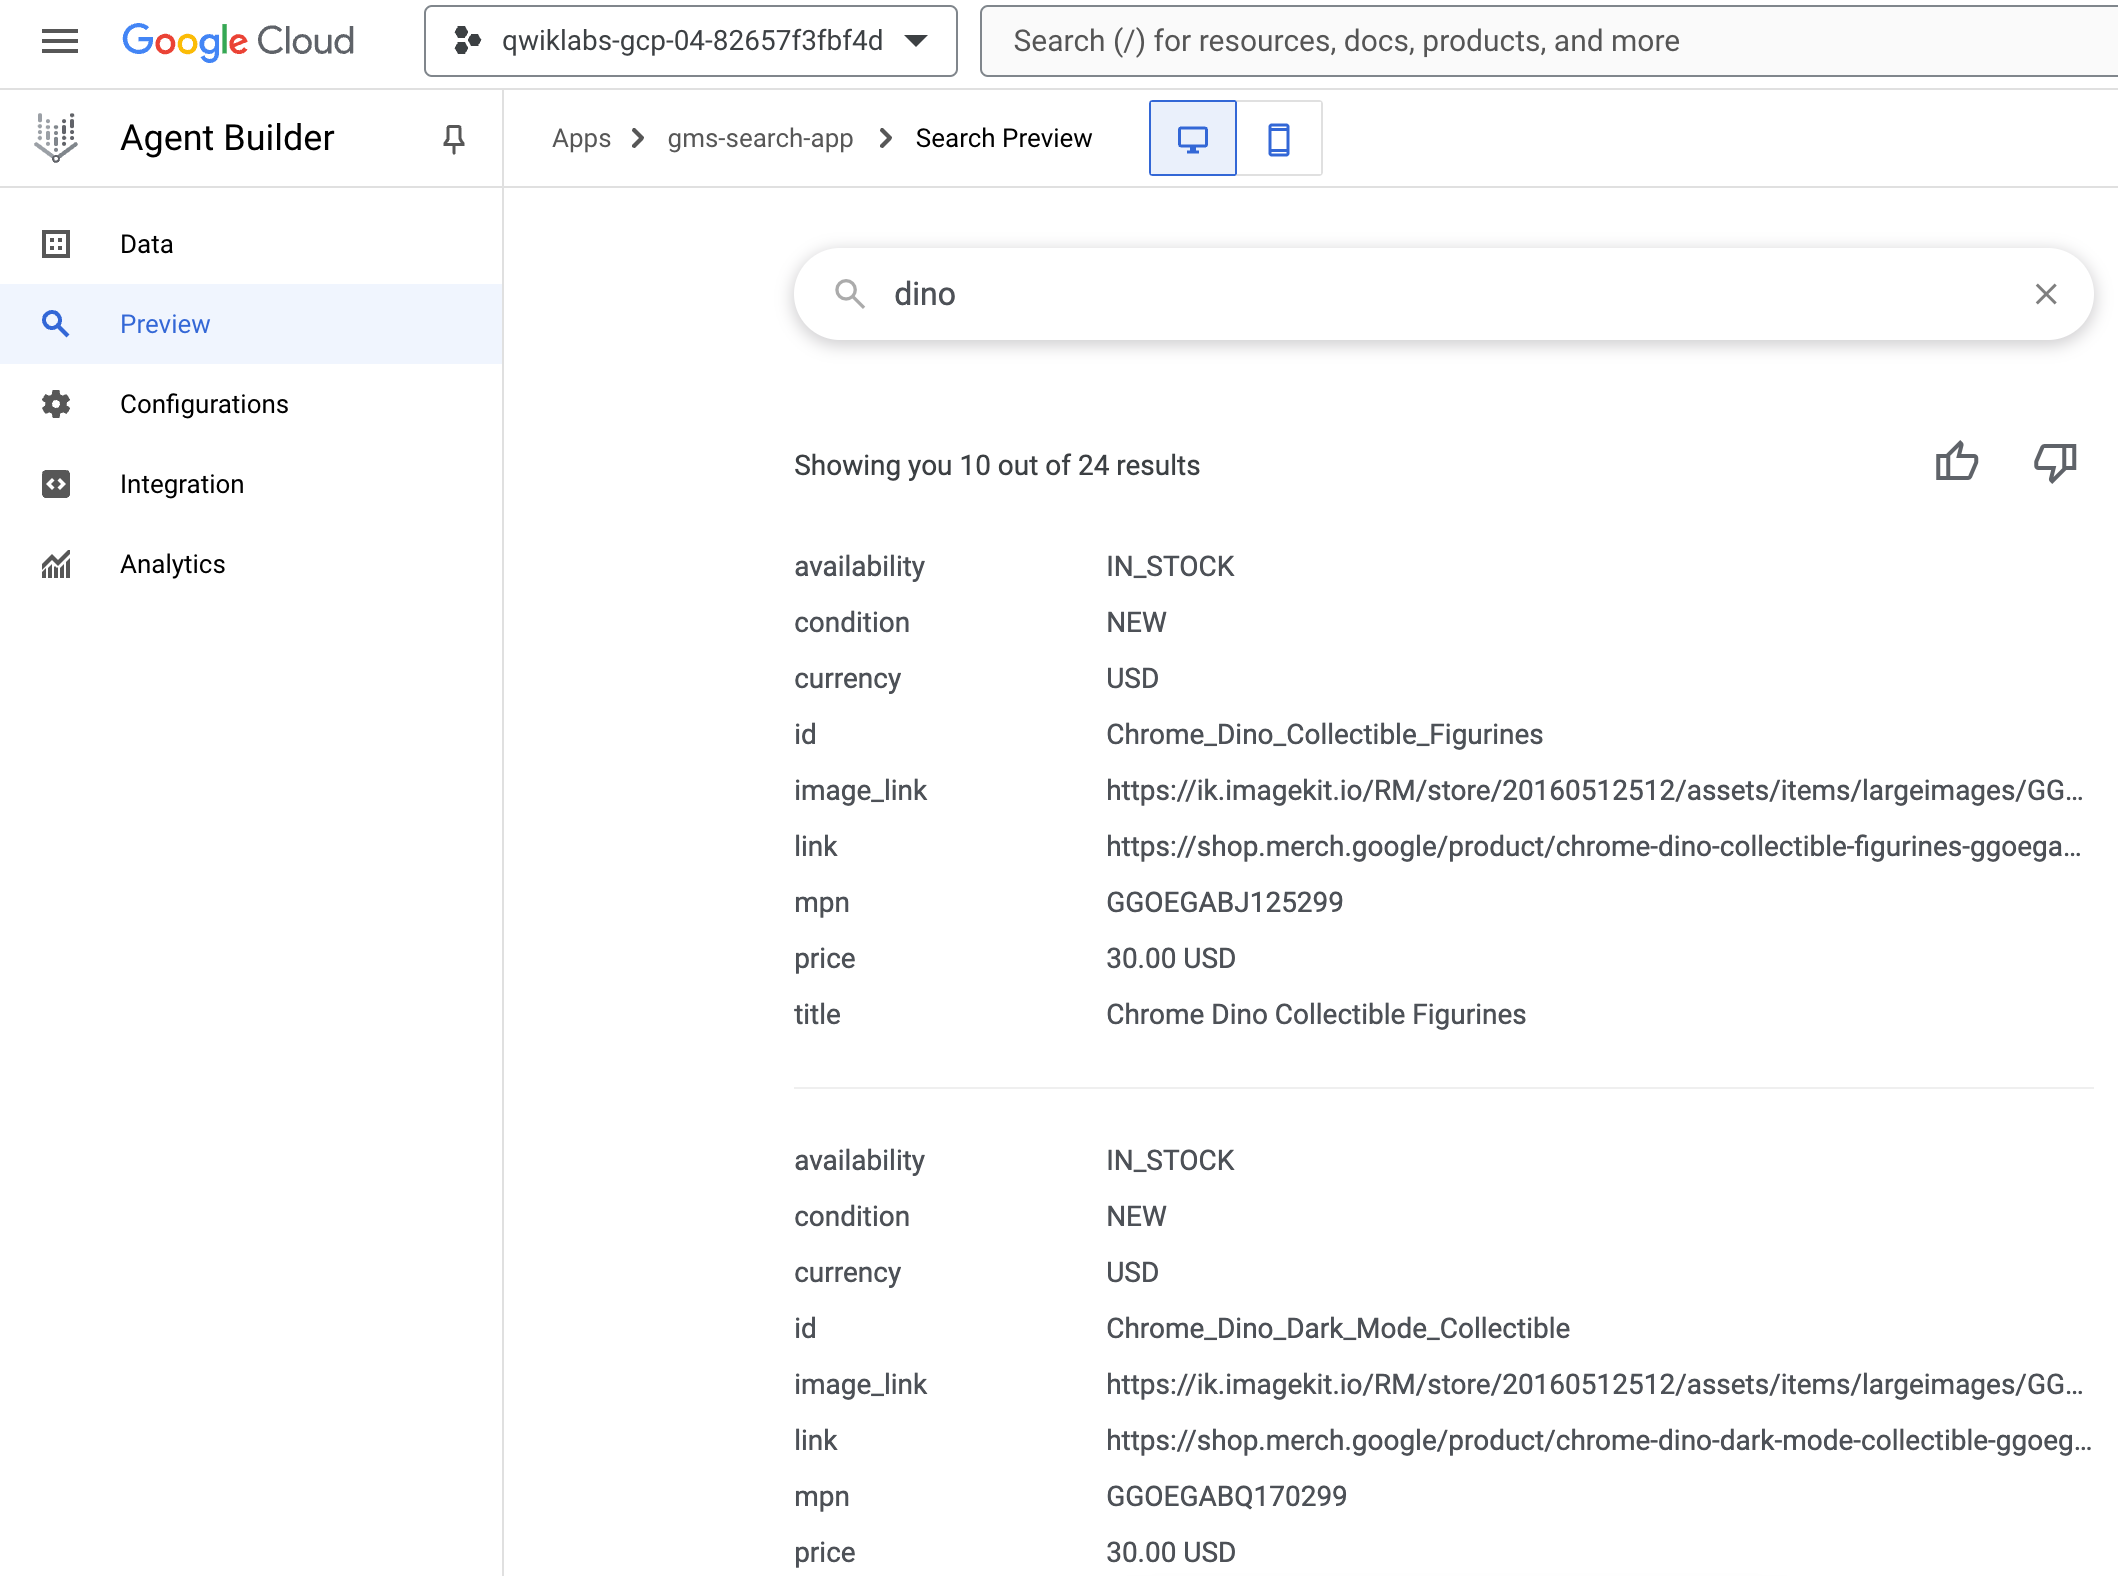Click the Integration code icon
The image size is (2118, 1576).
coord(56,484)
